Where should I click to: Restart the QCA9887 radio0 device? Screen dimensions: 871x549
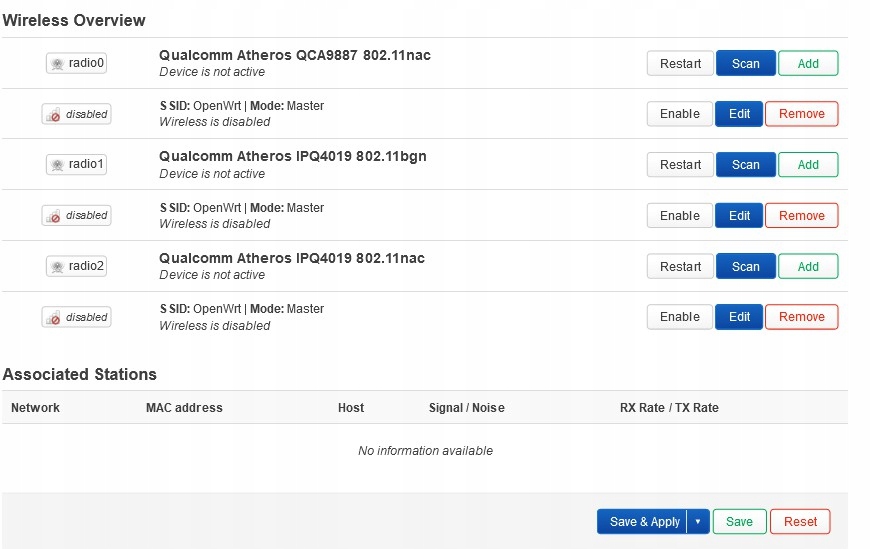pyautogui.click(x=681, y=63)
